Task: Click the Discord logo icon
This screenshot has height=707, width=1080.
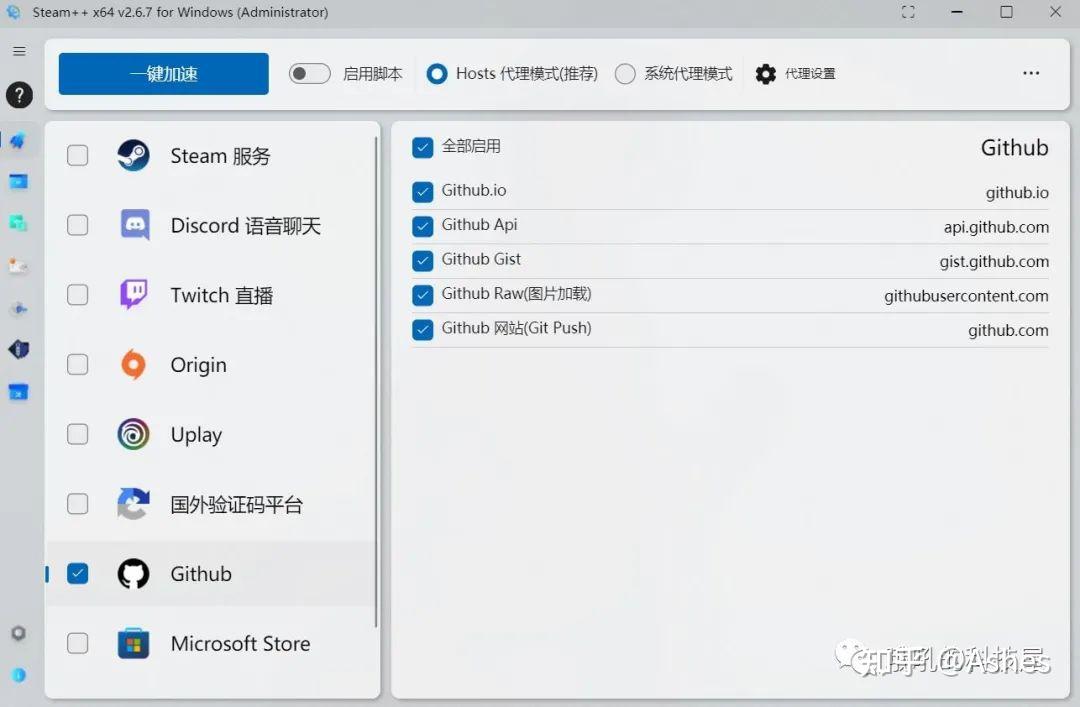Action: pos(135,225)
